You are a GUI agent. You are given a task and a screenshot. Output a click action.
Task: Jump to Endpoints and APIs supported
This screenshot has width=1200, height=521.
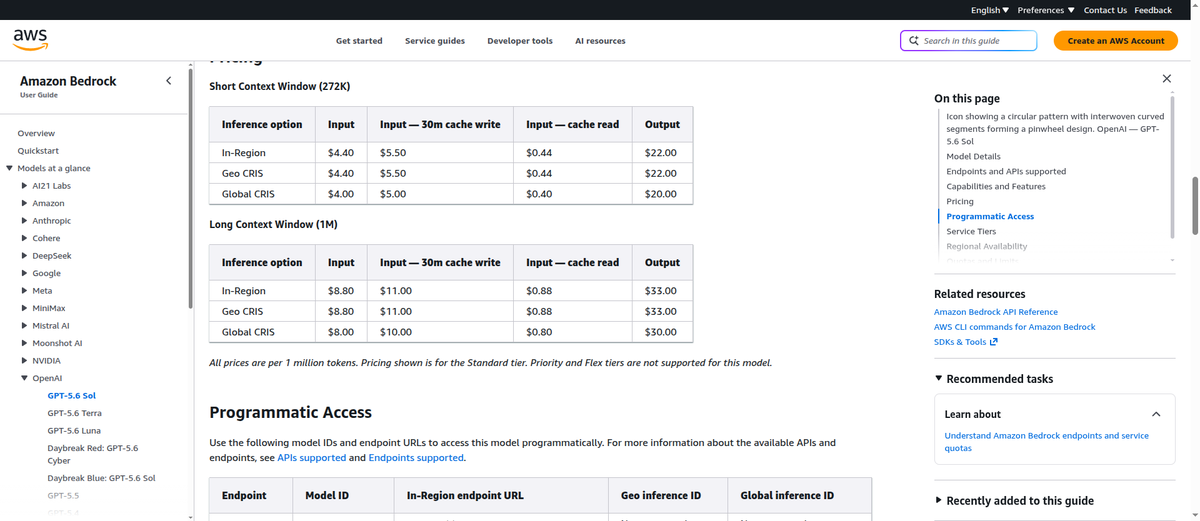point(1006,172)
